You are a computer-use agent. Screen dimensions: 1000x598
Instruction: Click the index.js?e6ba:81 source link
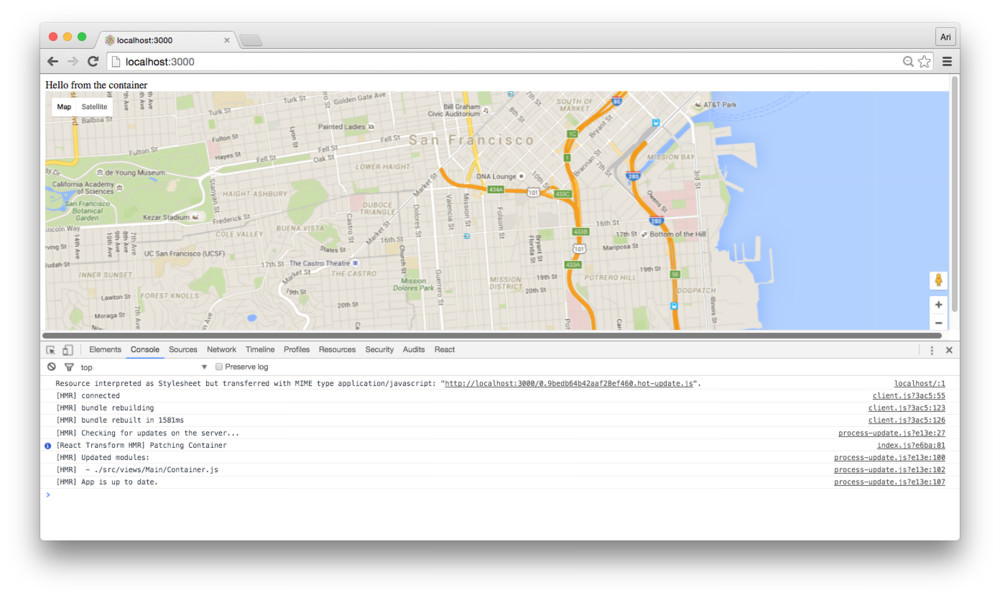pos(911,446)
